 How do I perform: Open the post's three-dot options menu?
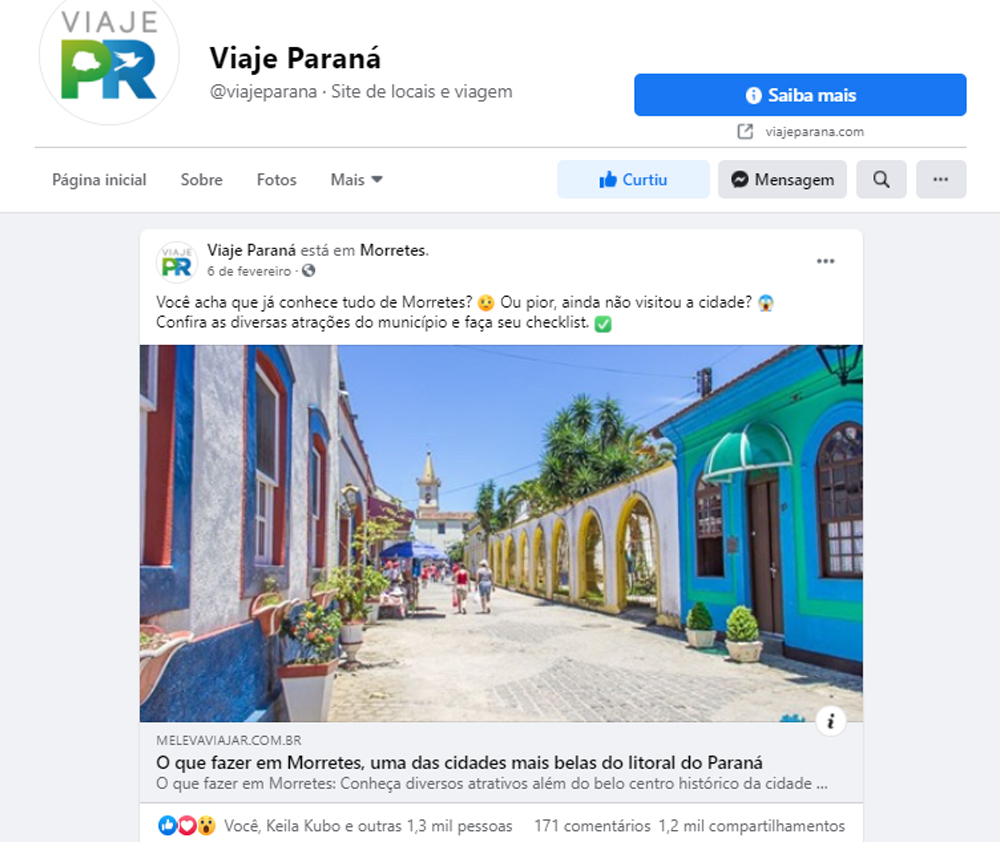pyautogui.click(x=825, y=261)
